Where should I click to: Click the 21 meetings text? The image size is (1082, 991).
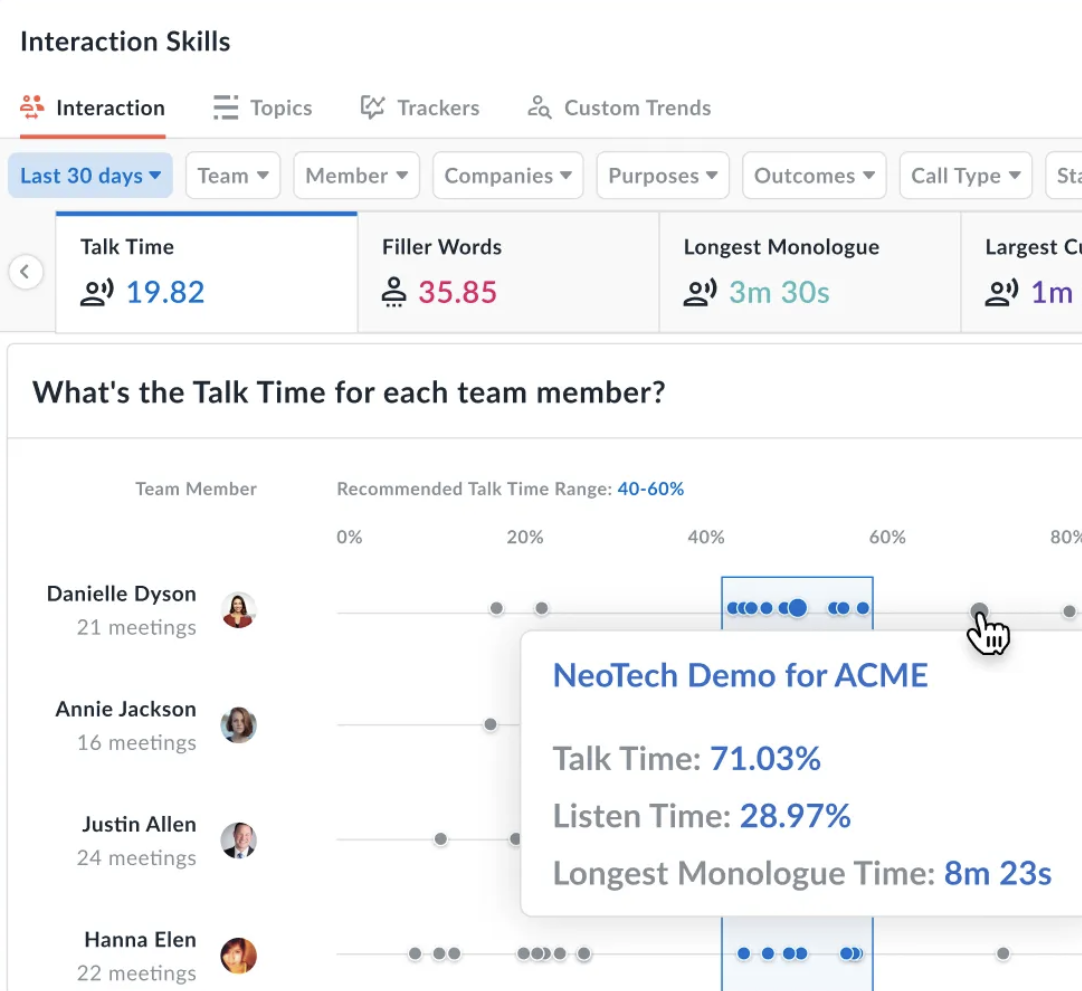tap(137, 627)
